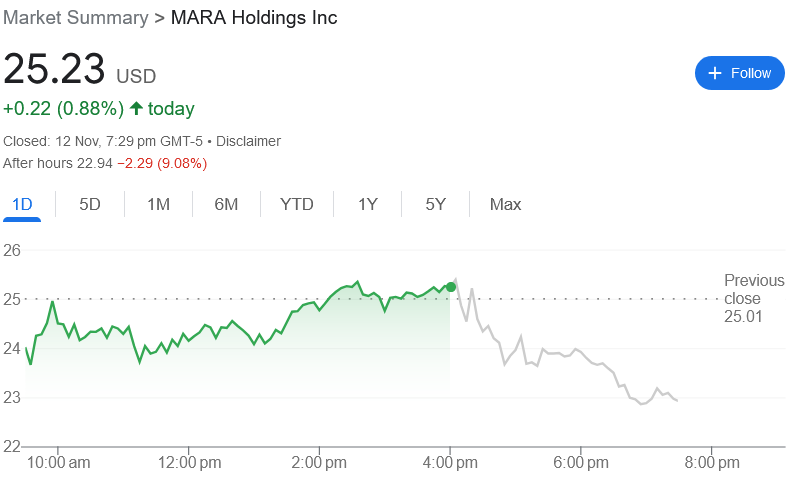801x482 pixels.
Task: Click the green current-price dot on chart
Action: point(451,287)
